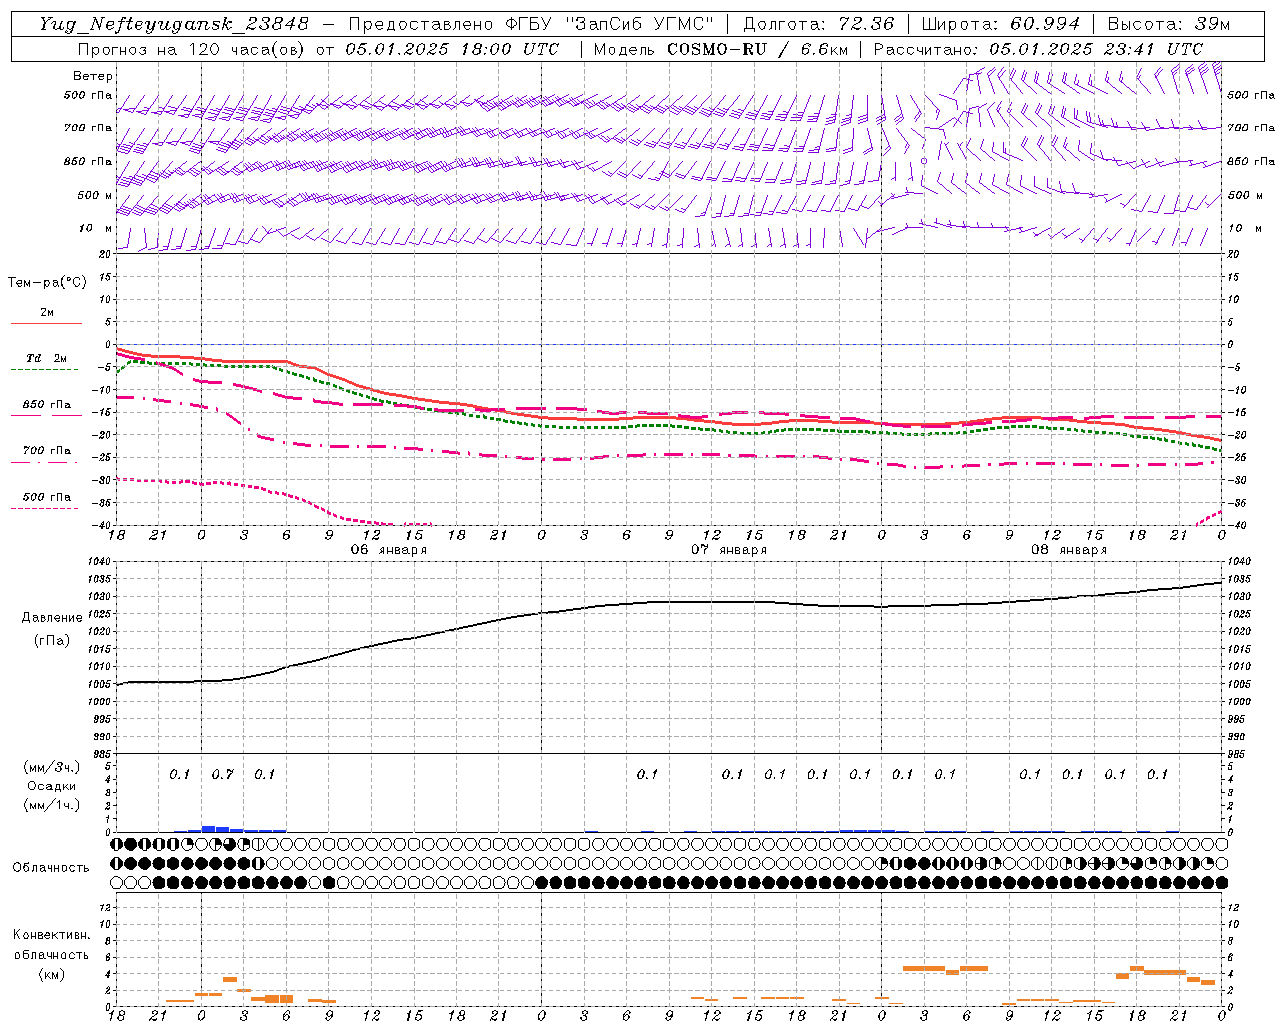The image size is (1280, 1024).
Task: Click the tallest blue precipitation bar
Action: tap(208, 829)
